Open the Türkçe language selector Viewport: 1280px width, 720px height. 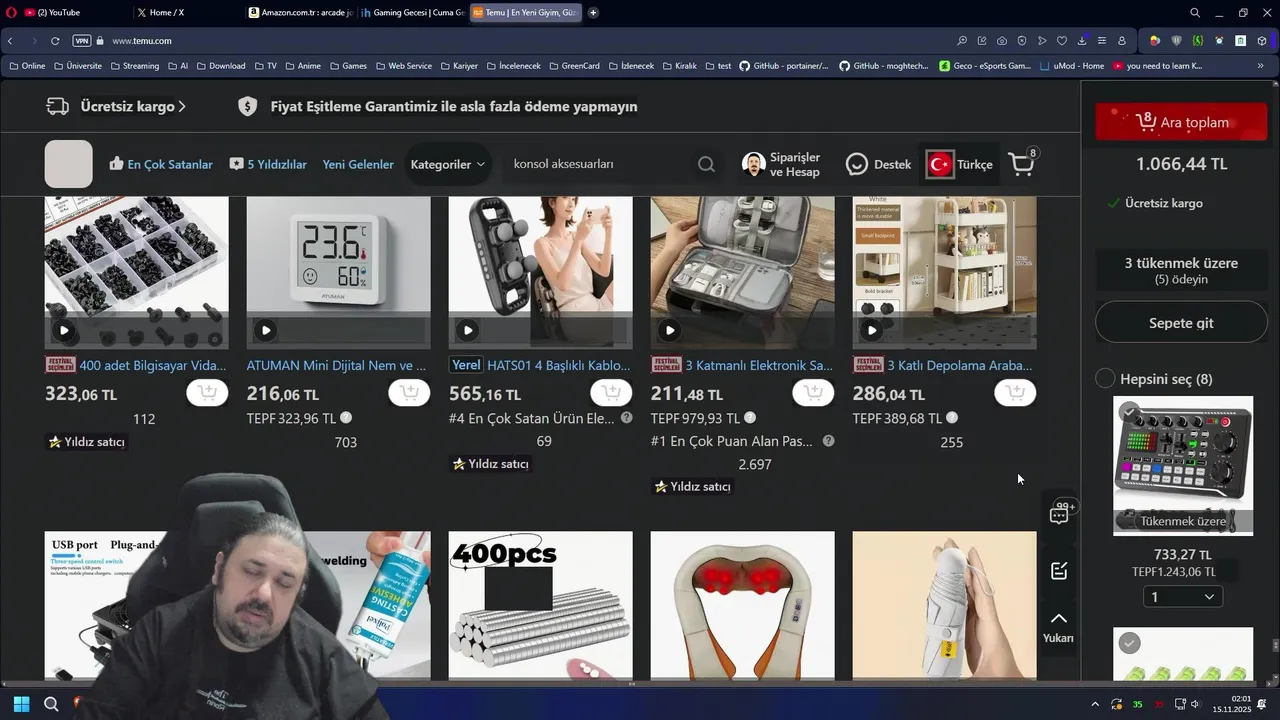pyautogui.click(x=959, y=164)
